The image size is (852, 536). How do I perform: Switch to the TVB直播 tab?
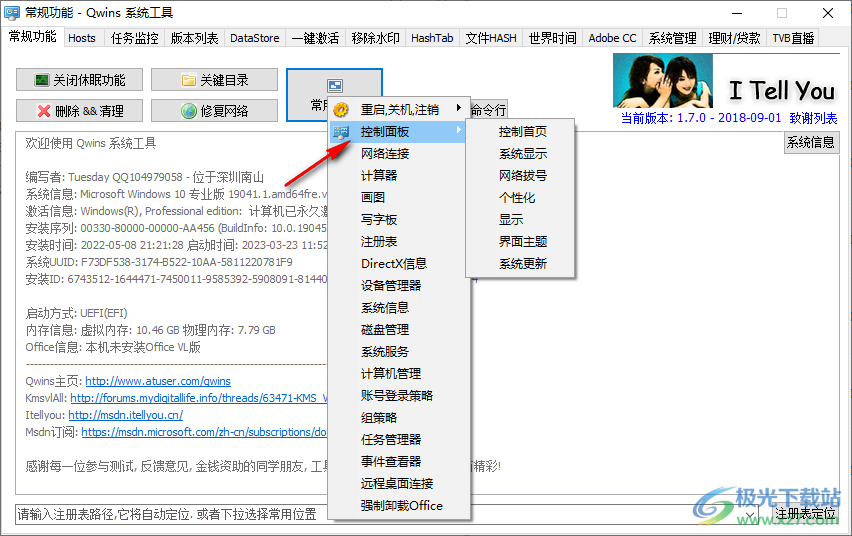tap(793, 38)
